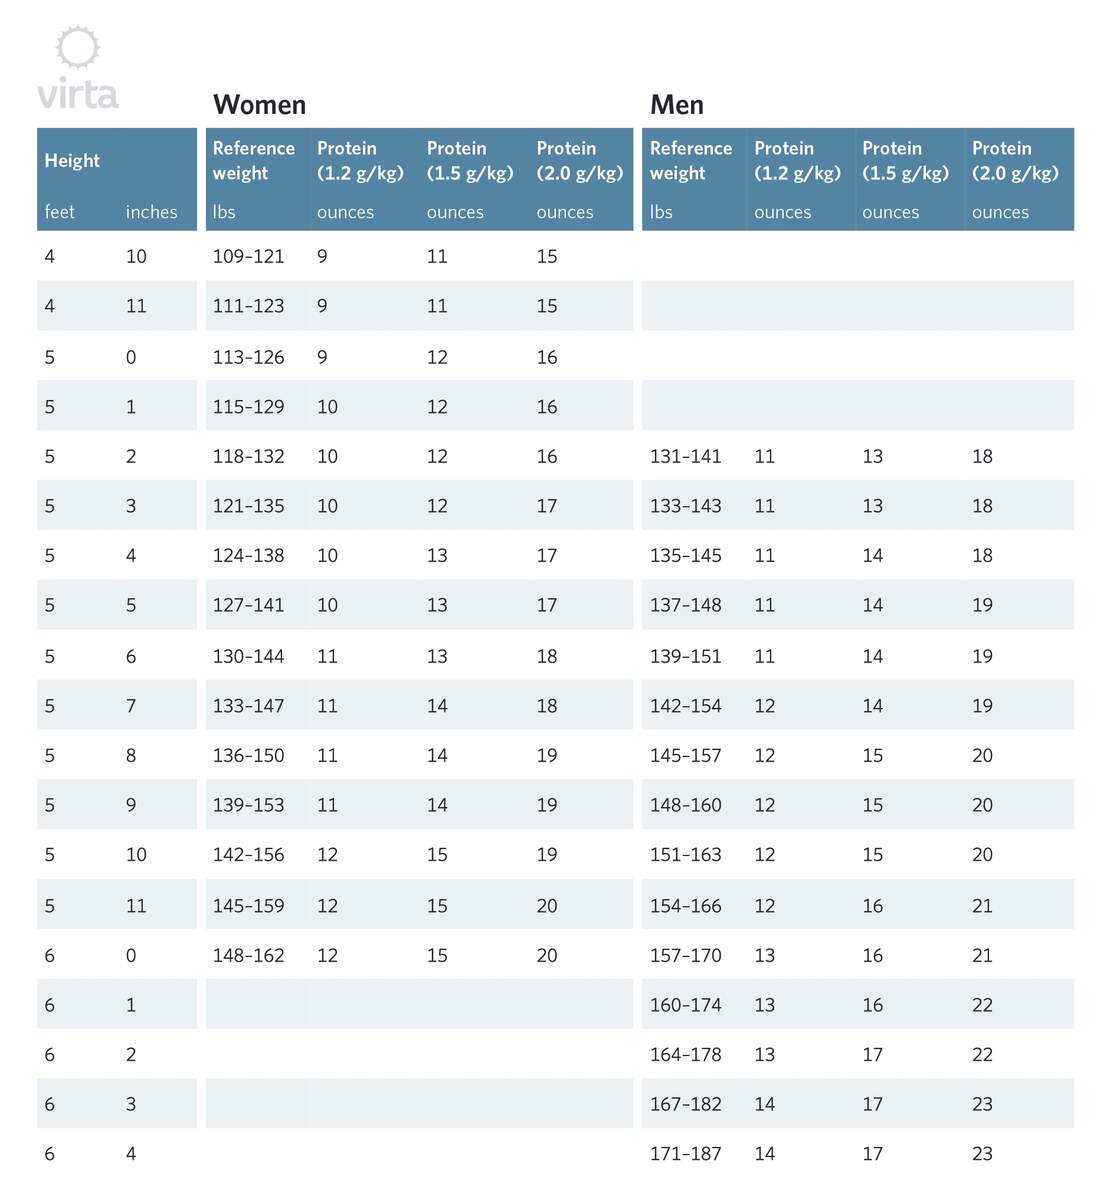Select the Men section heading
The width and height of the screenshot is (1110, 1200).
point(677,105)
